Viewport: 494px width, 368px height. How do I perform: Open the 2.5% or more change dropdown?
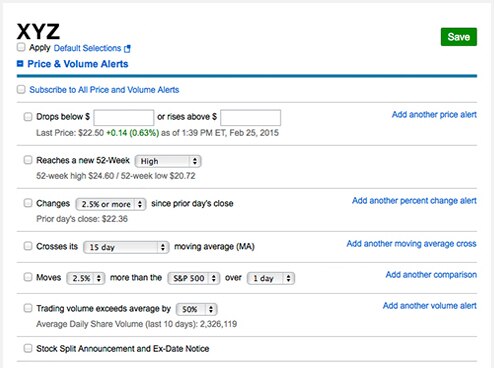point(111,204)
